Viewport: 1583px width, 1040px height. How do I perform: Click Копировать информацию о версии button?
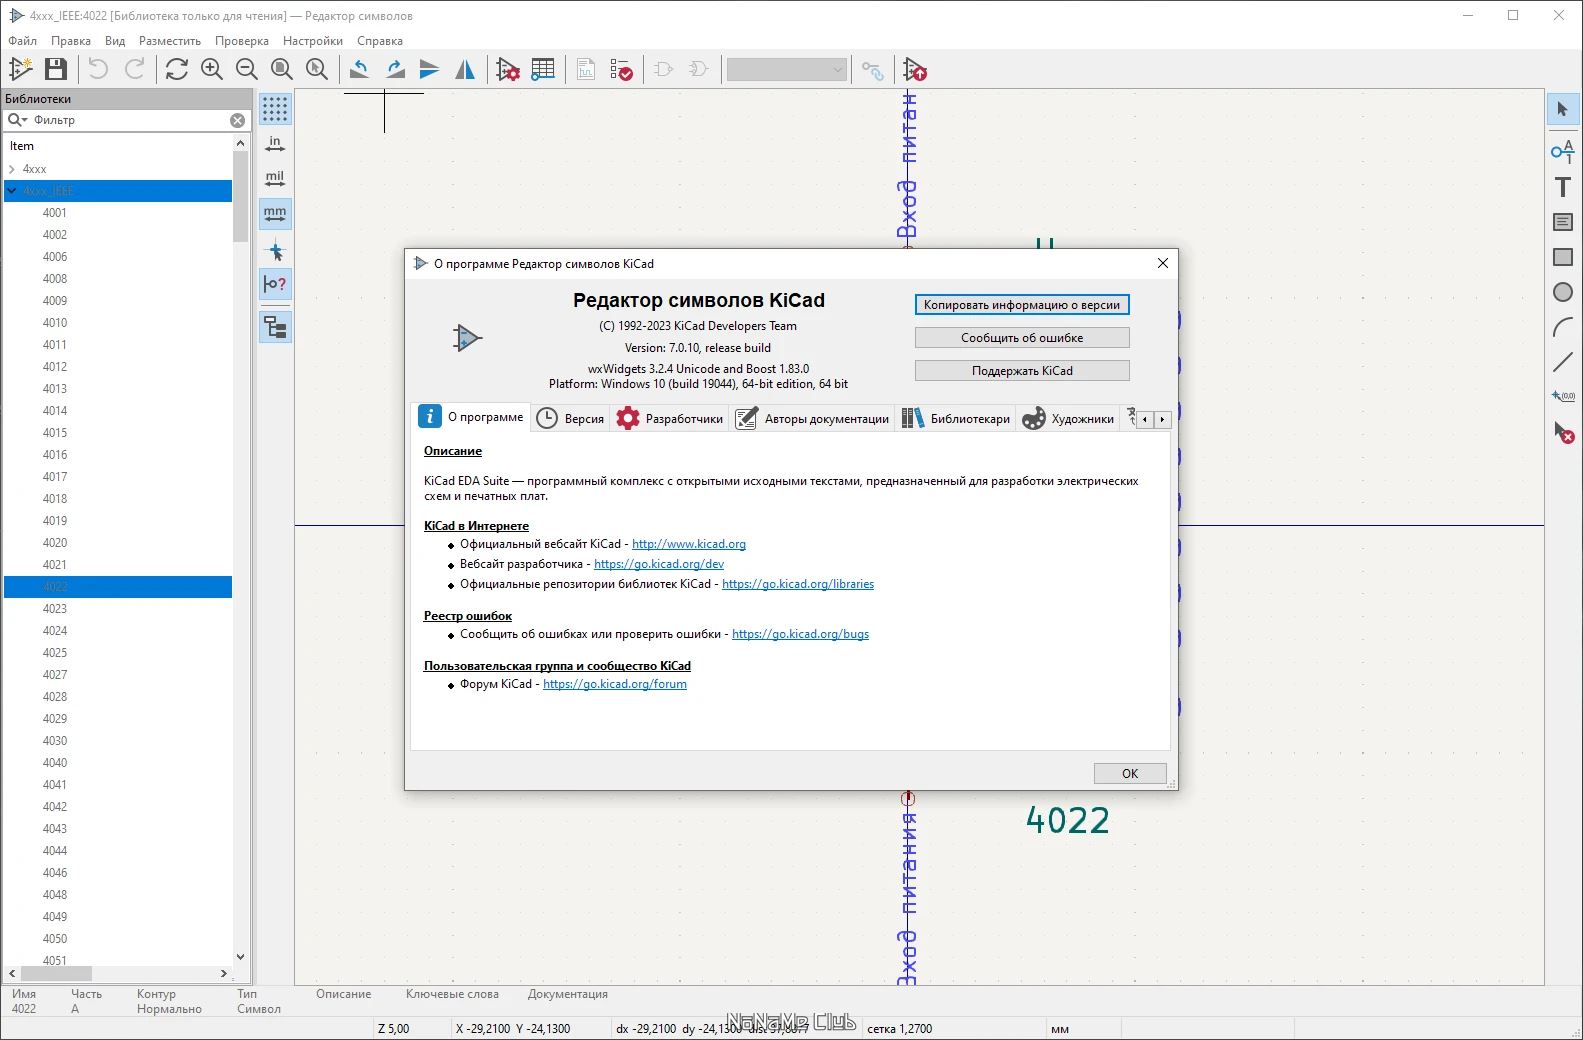[1022, 305]
